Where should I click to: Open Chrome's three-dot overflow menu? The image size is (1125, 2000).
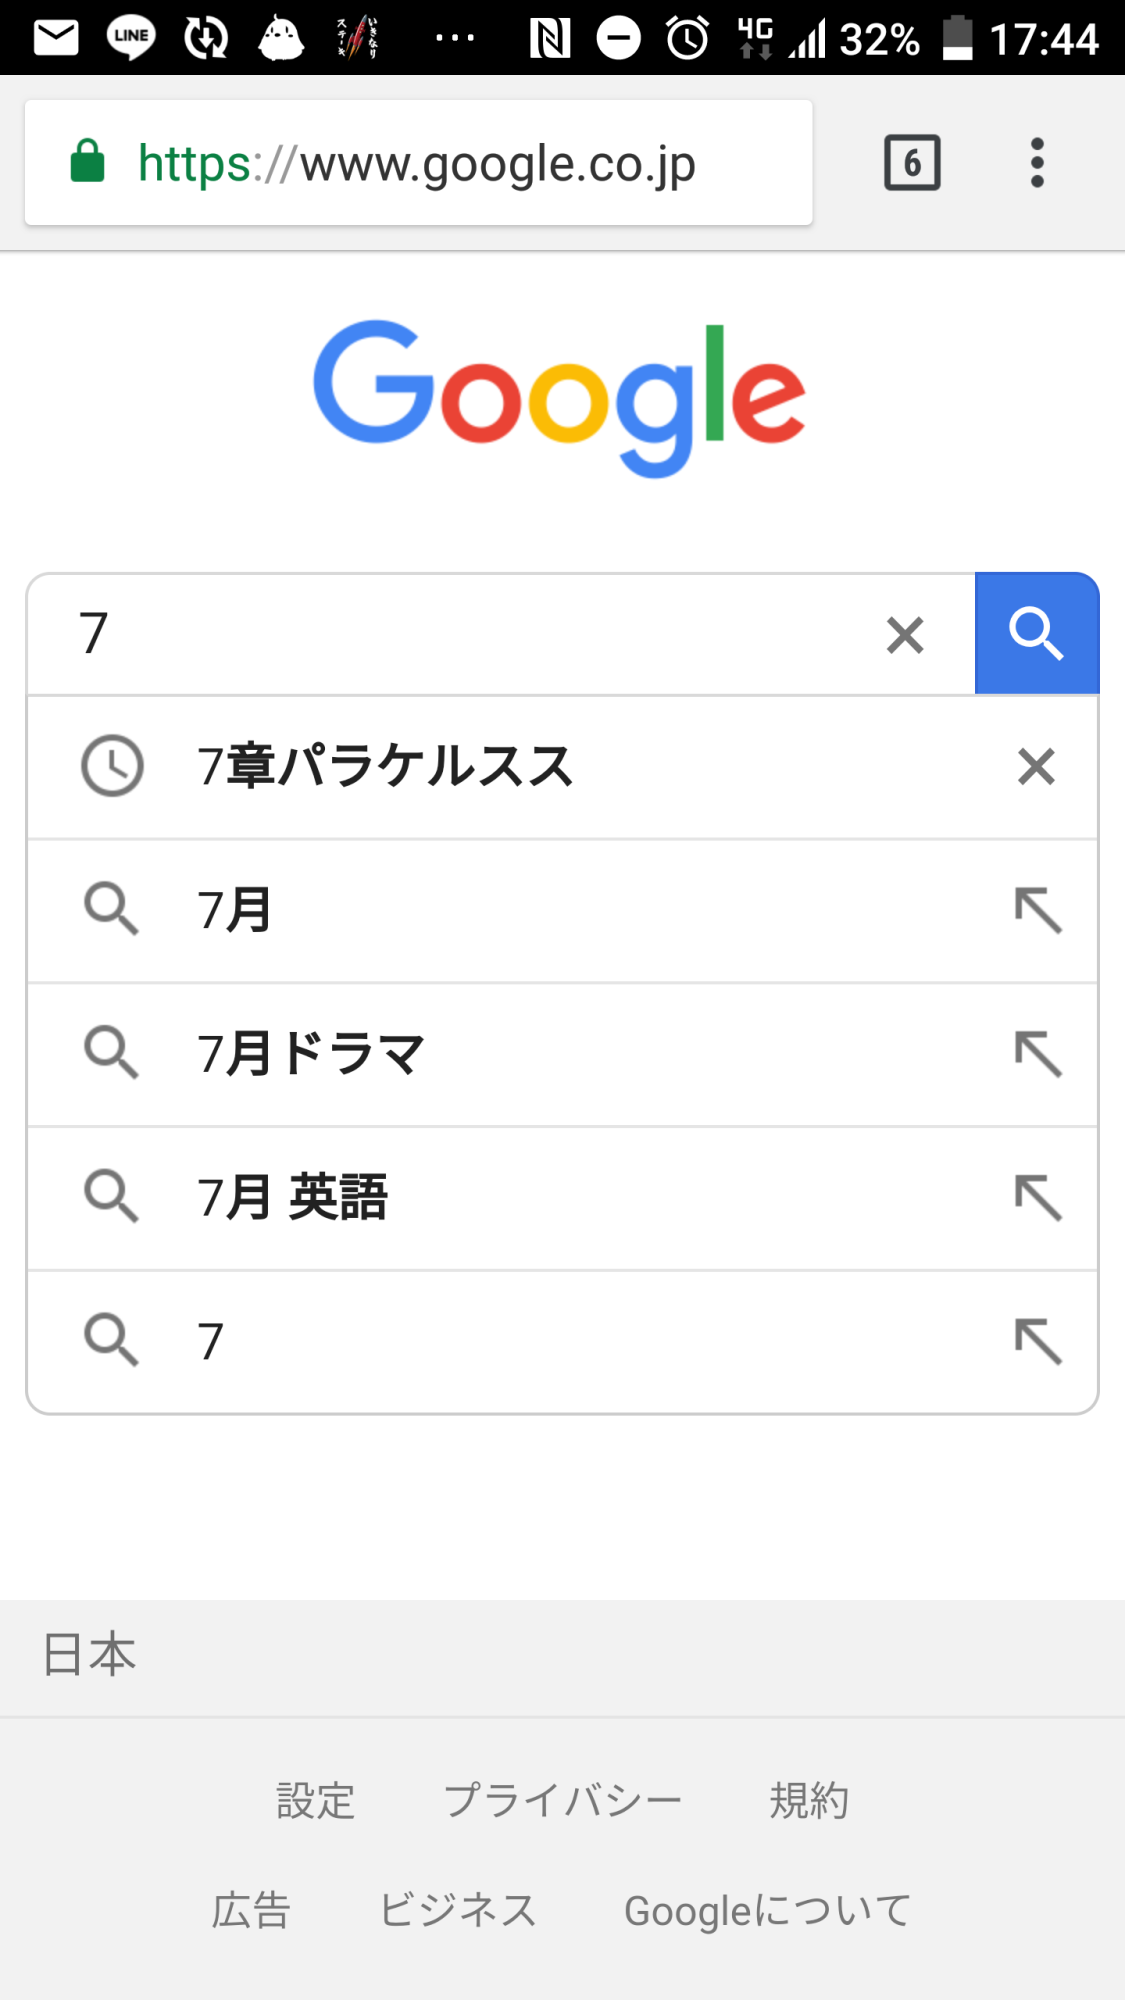pos(1037,162)
